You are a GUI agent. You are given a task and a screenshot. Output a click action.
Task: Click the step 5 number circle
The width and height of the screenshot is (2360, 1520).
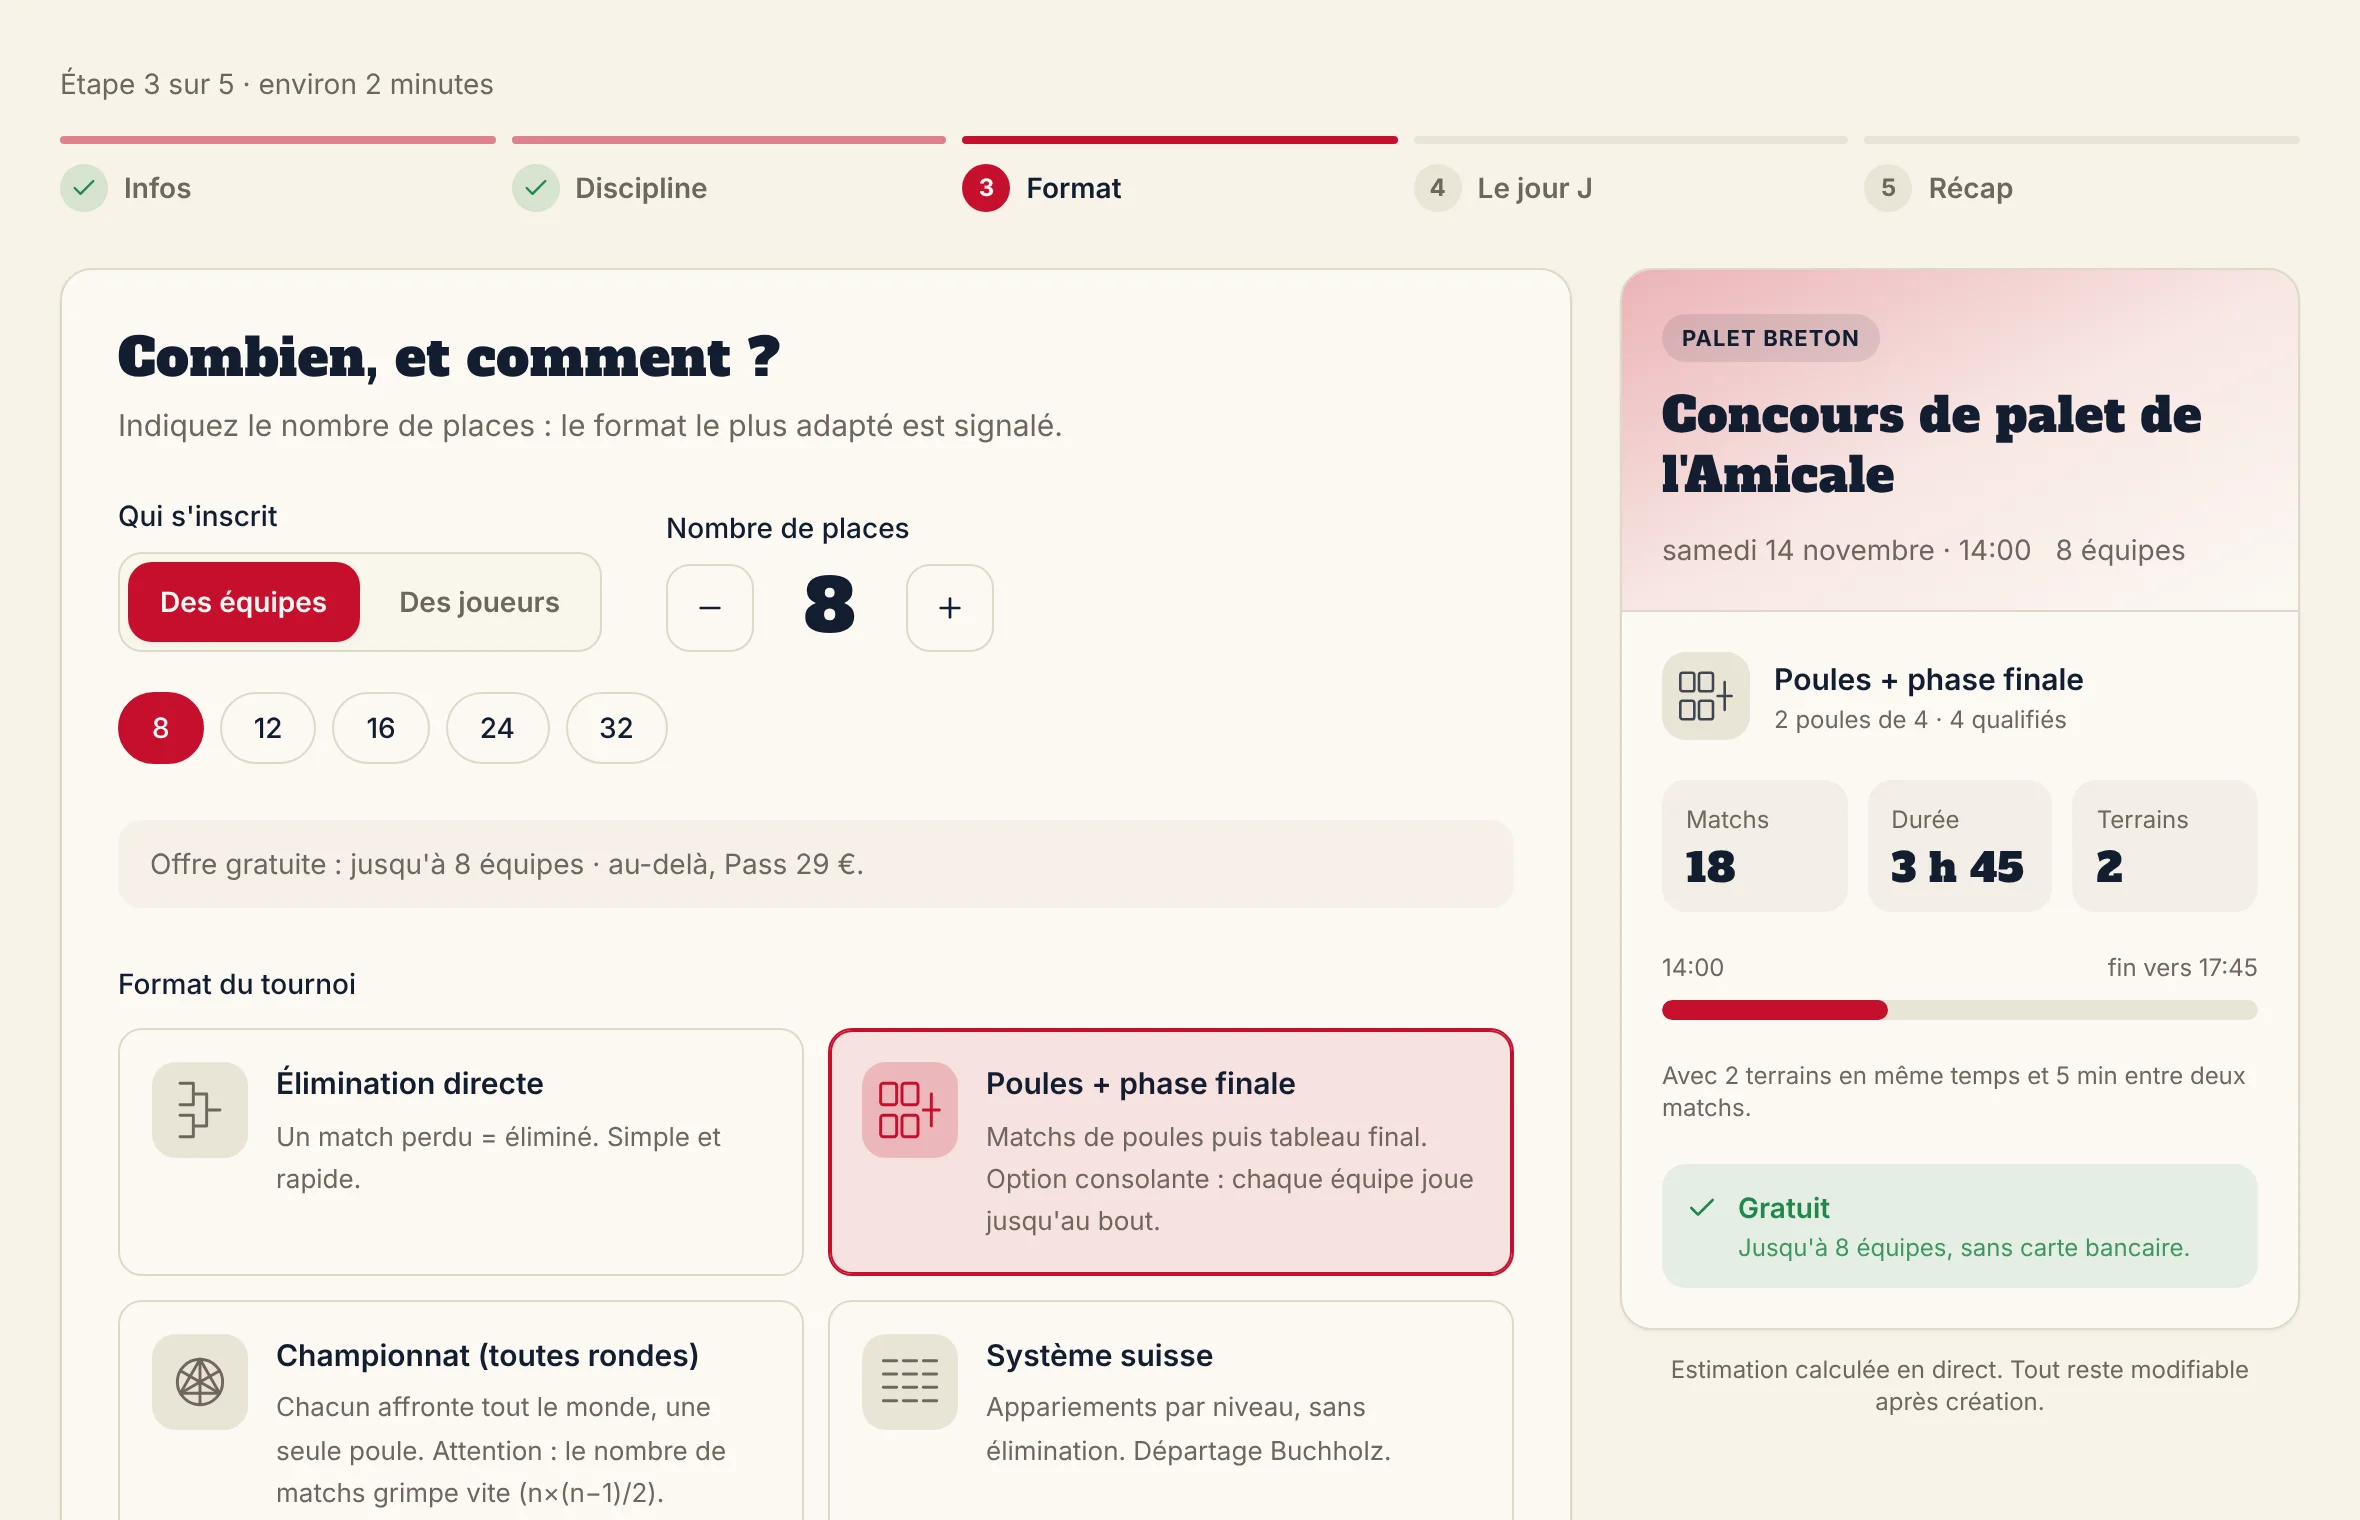1888,188
